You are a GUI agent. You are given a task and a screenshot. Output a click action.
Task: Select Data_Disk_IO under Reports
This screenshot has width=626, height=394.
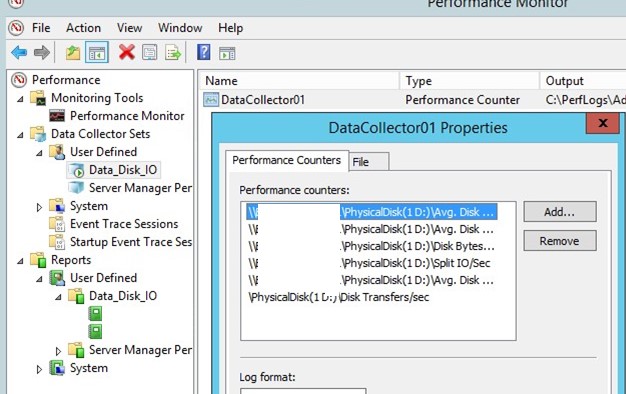coord(123,296)
